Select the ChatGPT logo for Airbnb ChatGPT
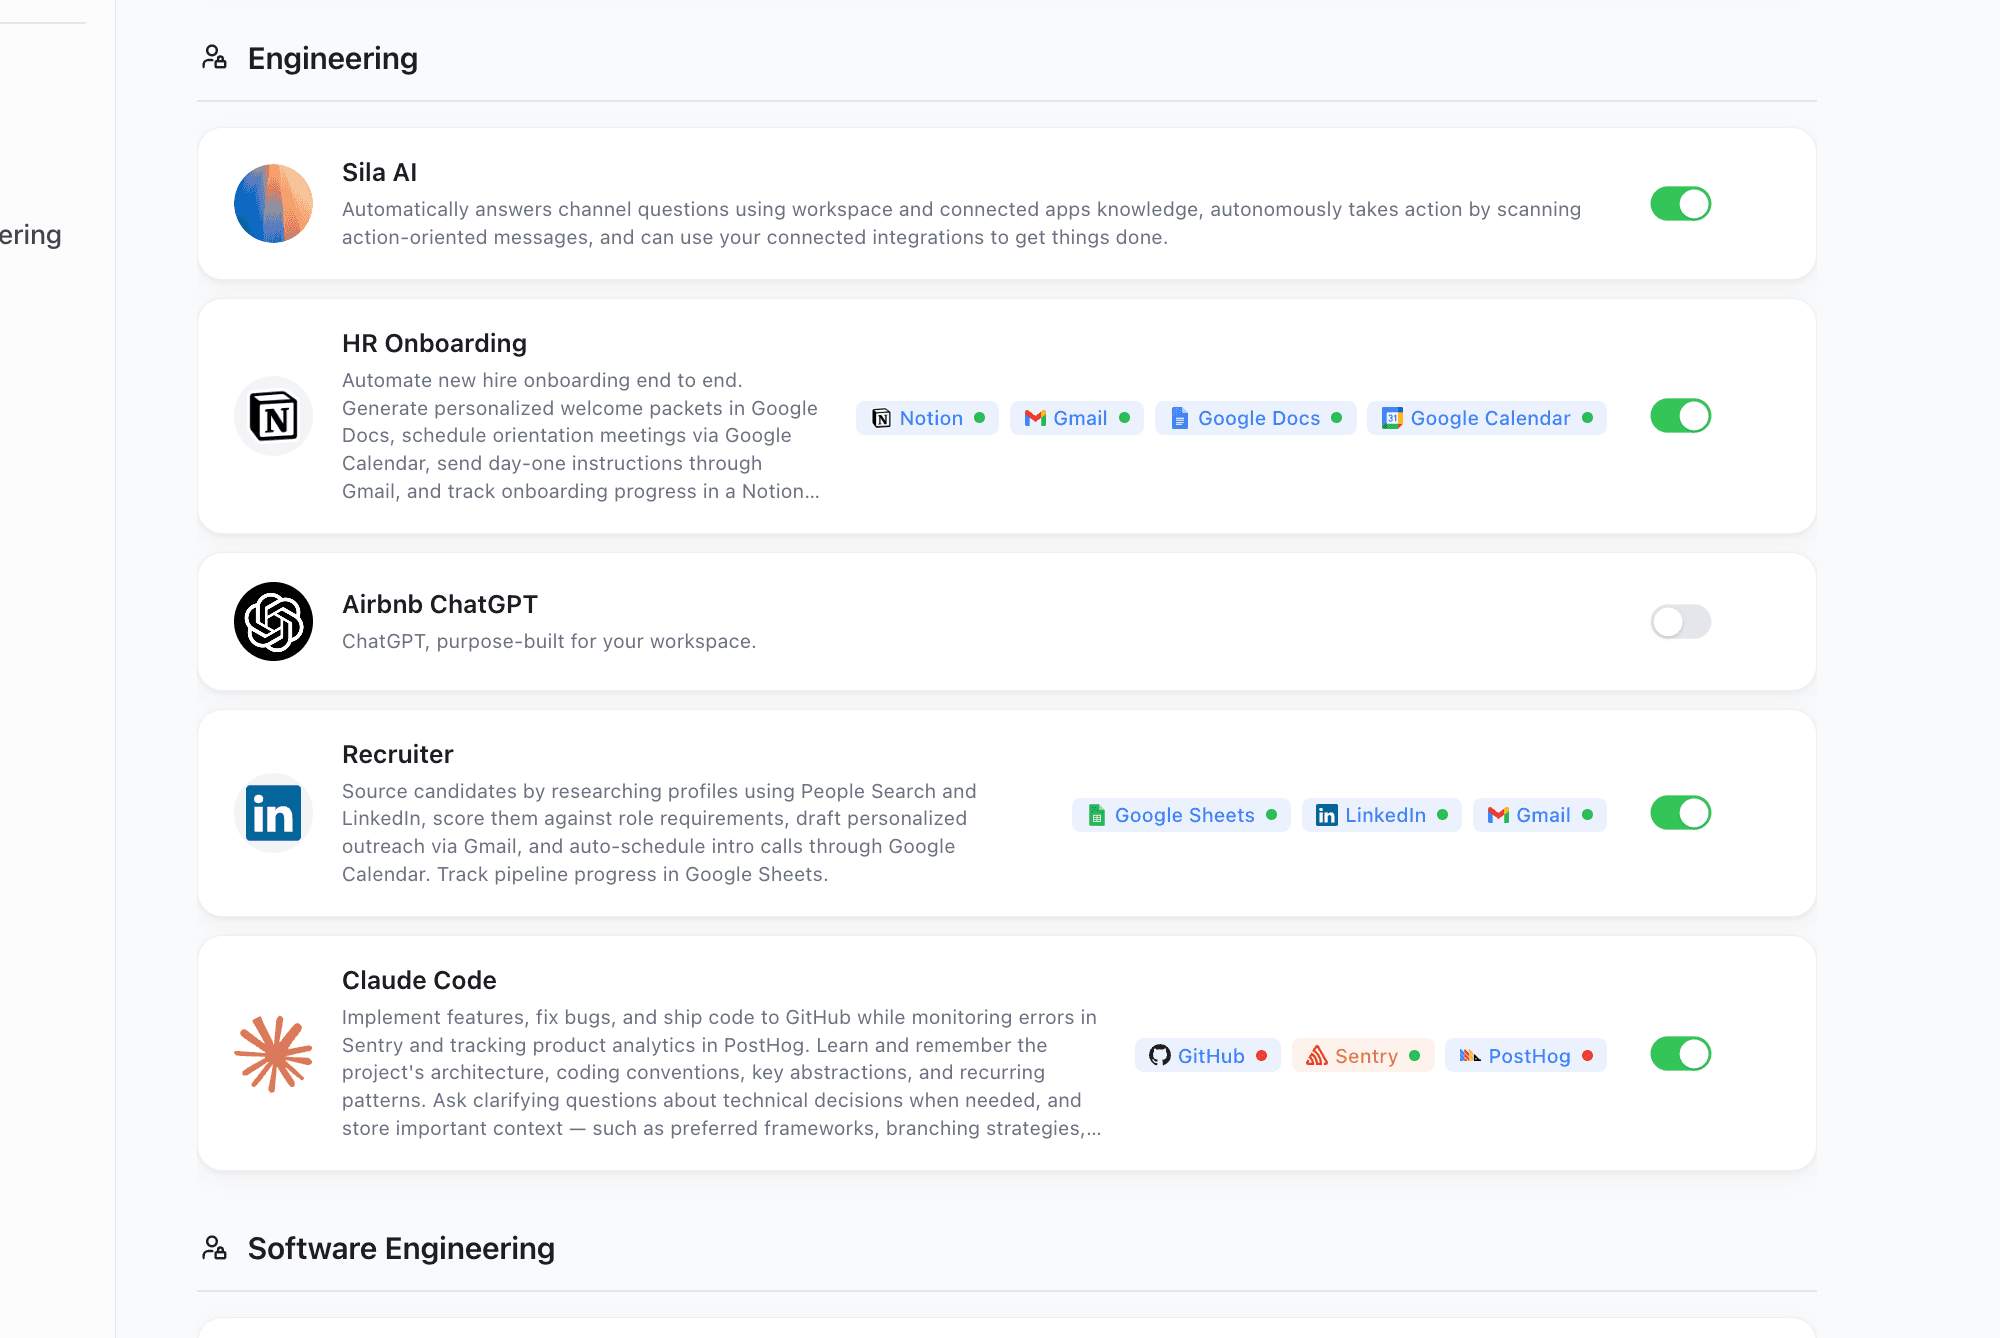 [272, 621]
